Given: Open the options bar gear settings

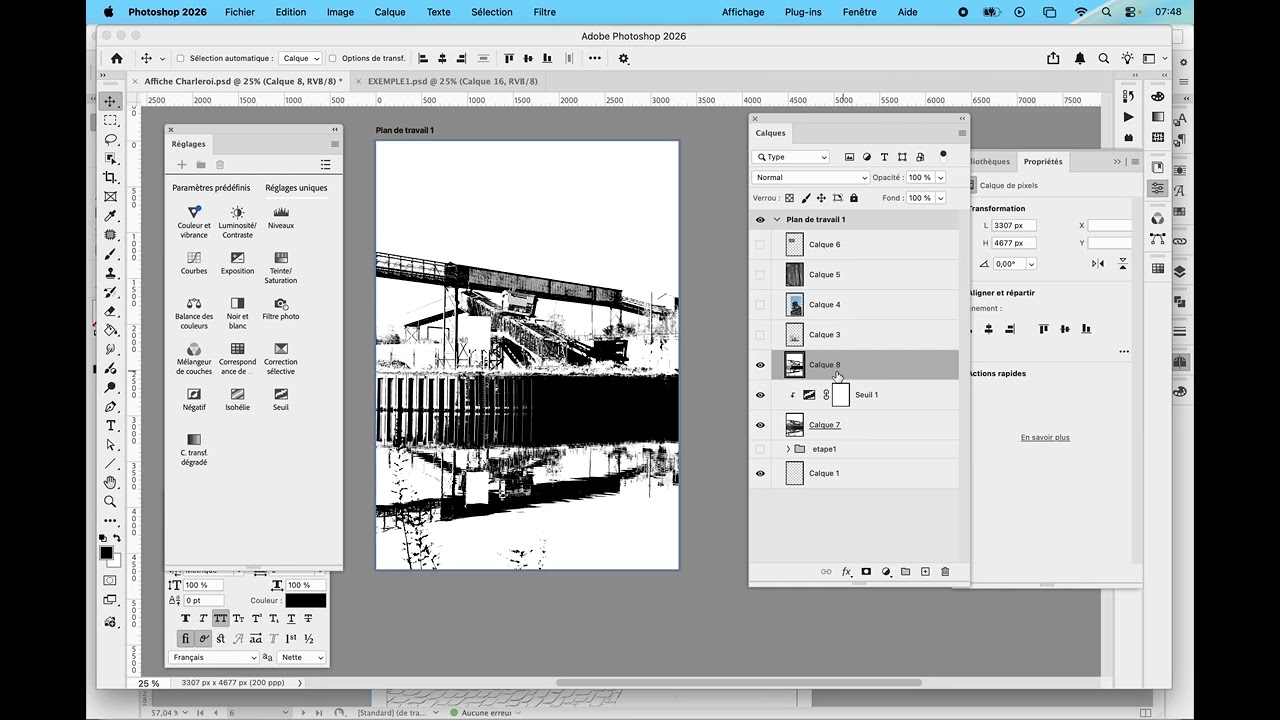Looking at the screenshot, I should (x=623, y=58).
